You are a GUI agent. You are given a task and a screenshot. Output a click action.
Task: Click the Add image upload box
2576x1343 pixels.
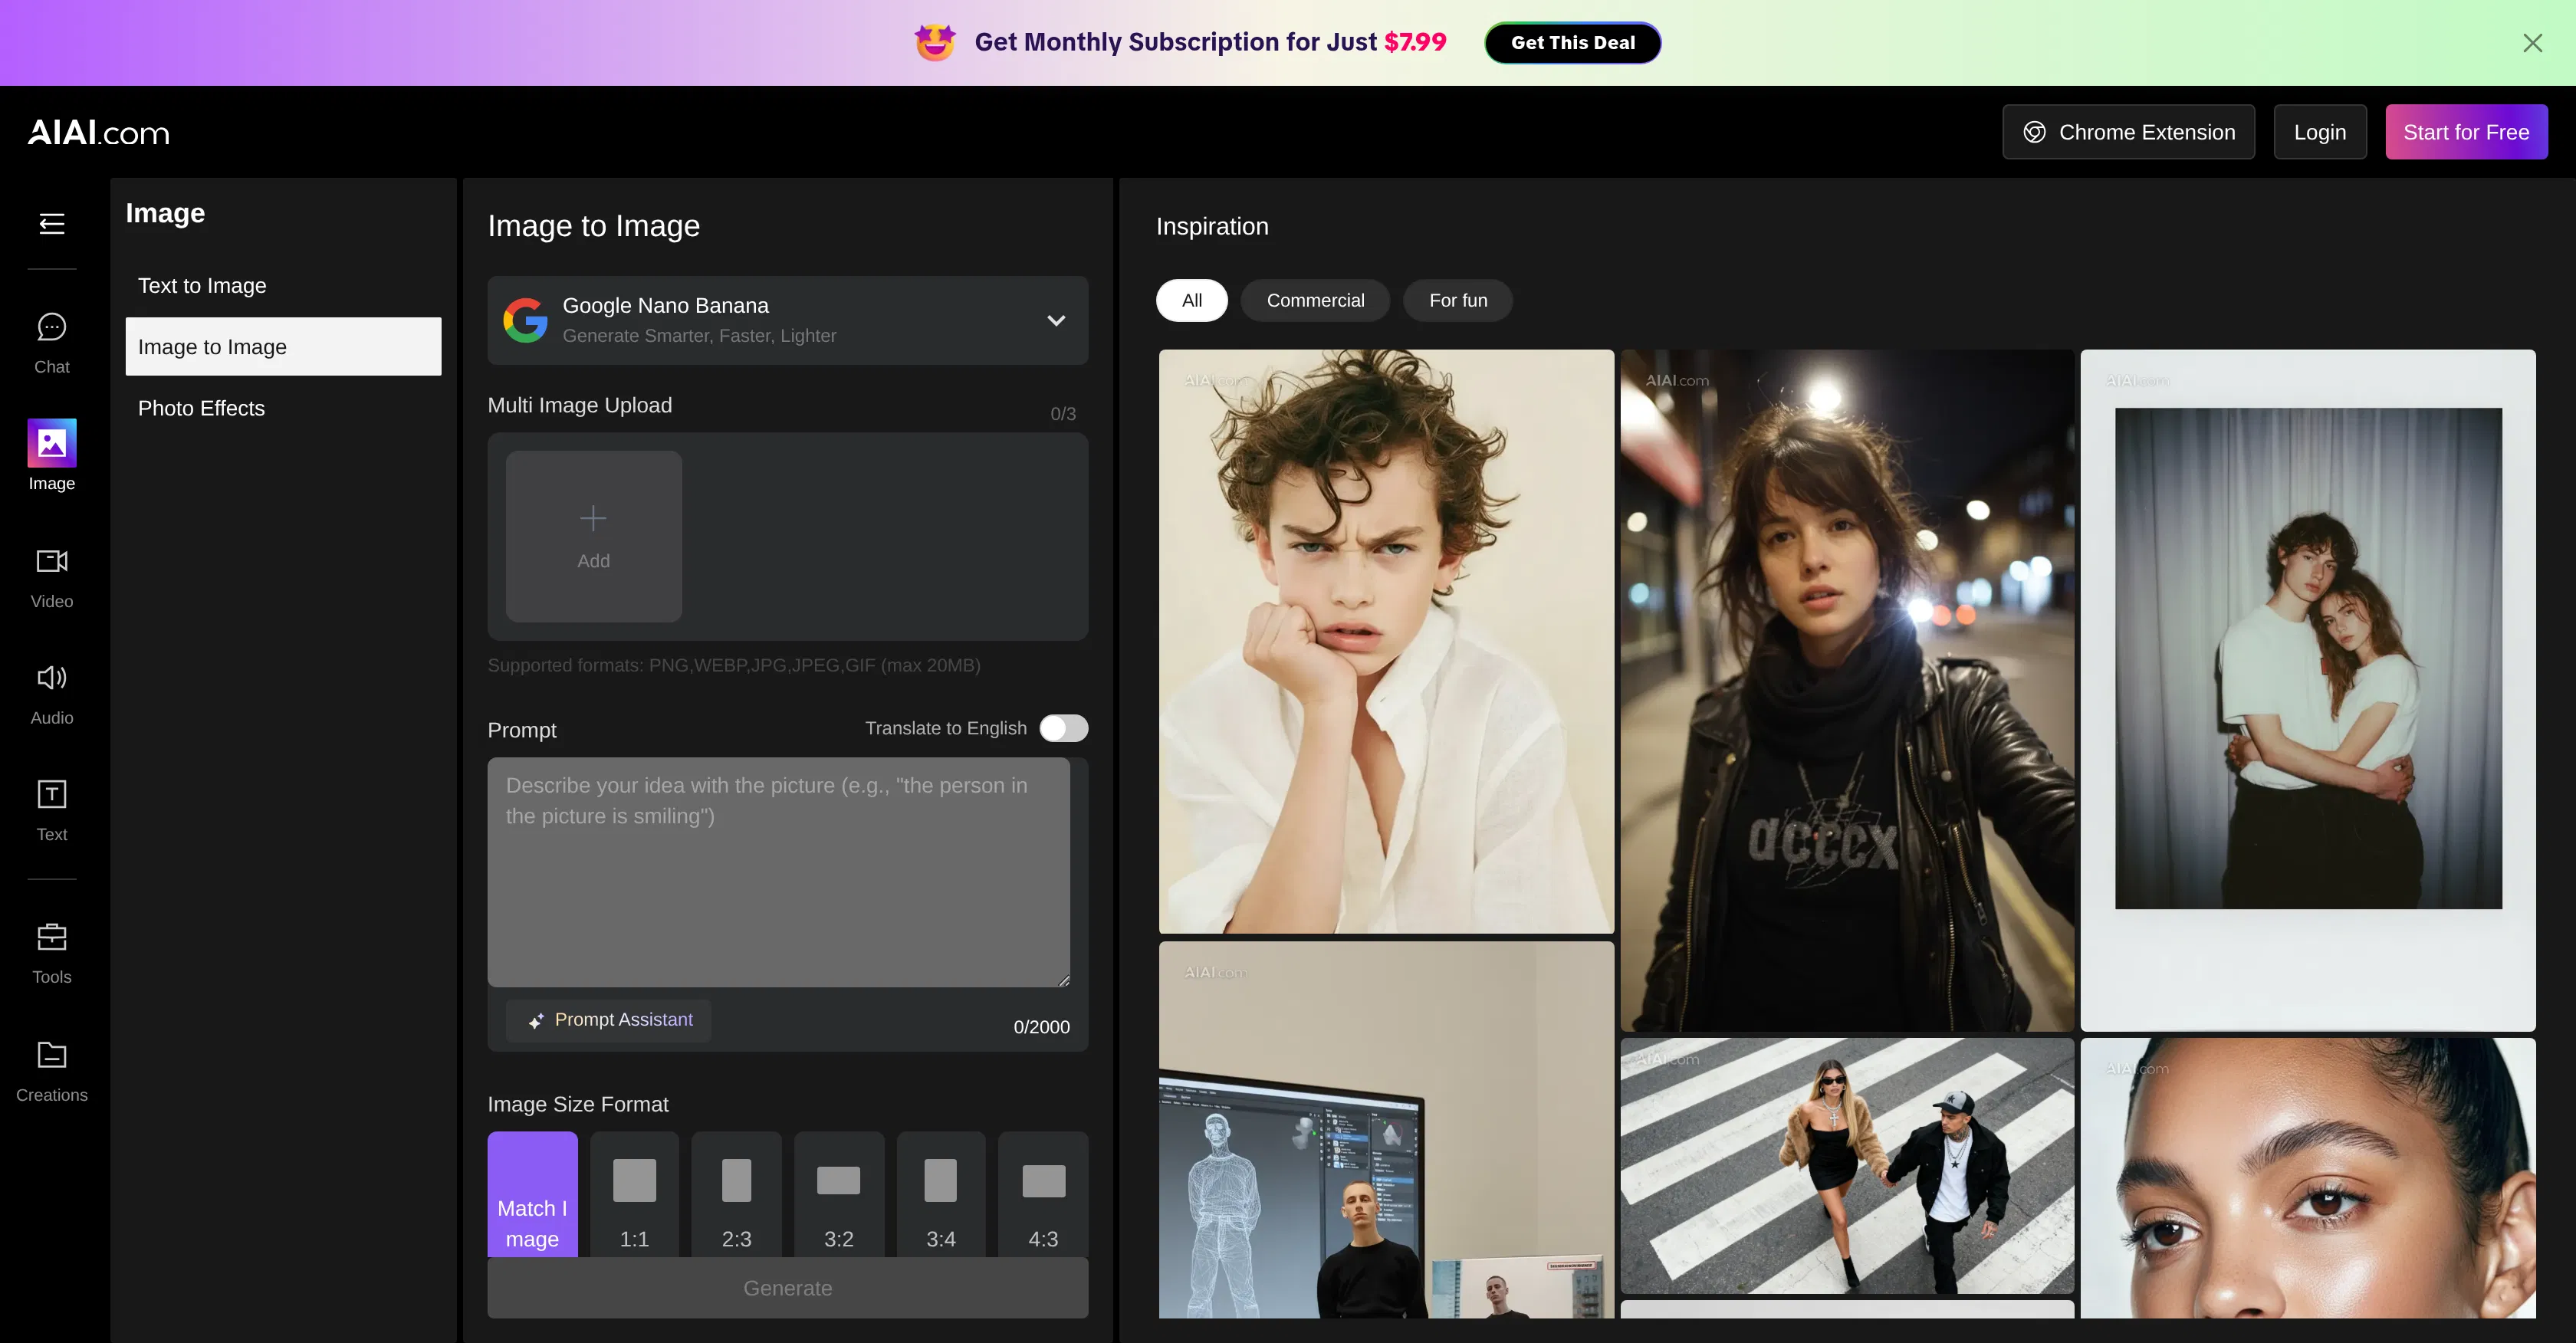tap(593, 537)
